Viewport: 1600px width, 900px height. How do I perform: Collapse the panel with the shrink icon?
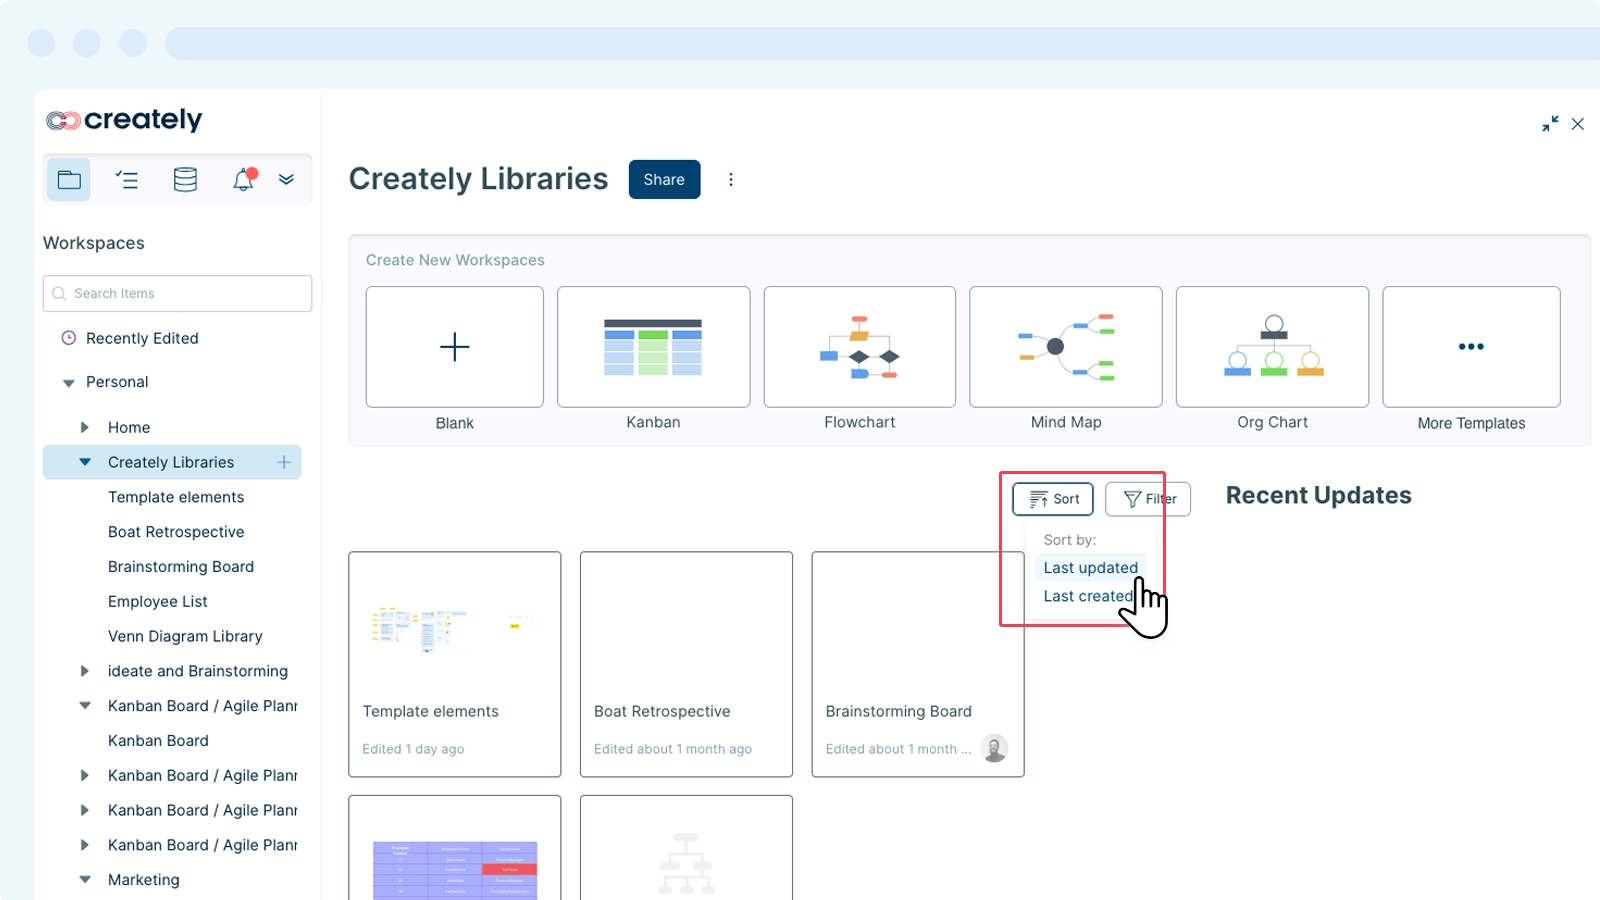click(1550, 124)
